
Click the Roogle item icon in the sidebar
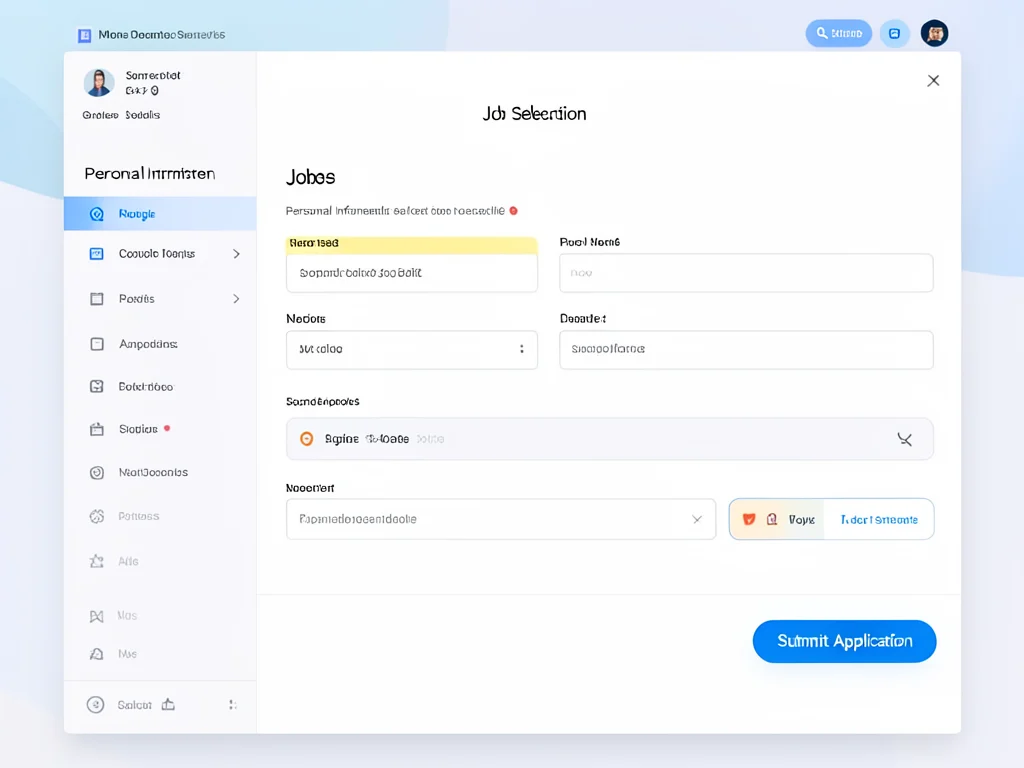(97, 214)
